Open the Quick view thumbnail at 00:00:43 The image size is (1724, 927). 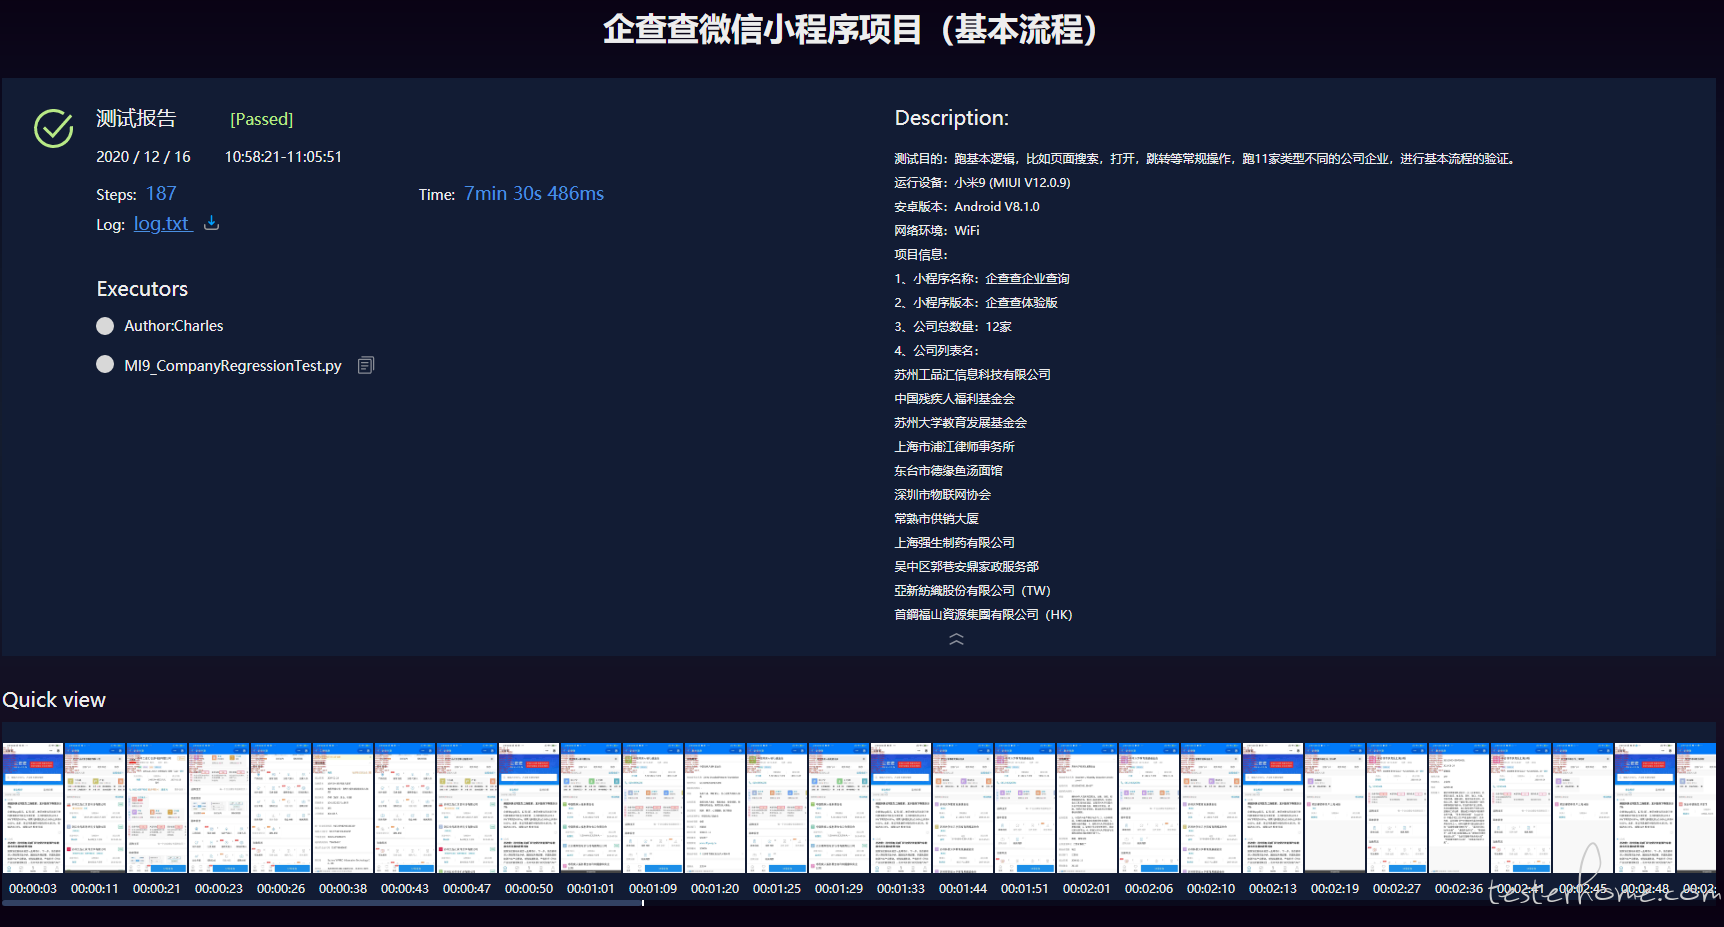pos(405,808)
